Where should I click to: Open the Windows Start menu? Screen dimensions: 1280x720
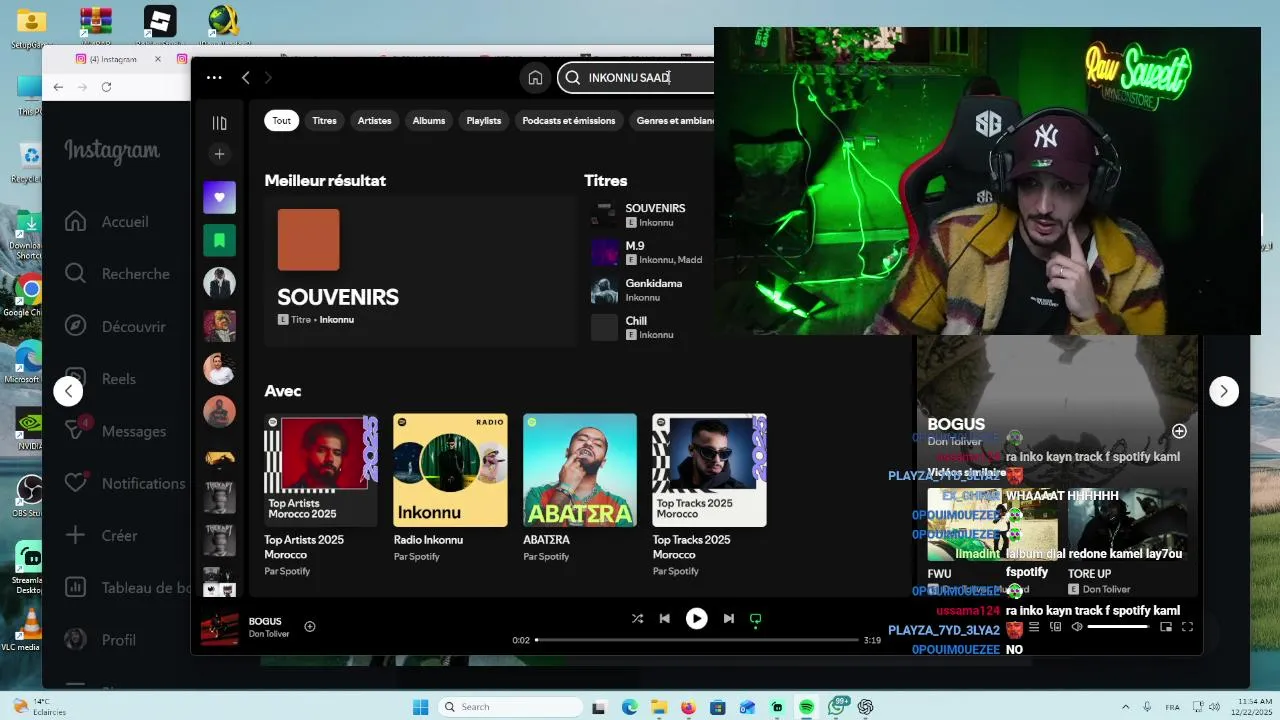pos(421,707)
